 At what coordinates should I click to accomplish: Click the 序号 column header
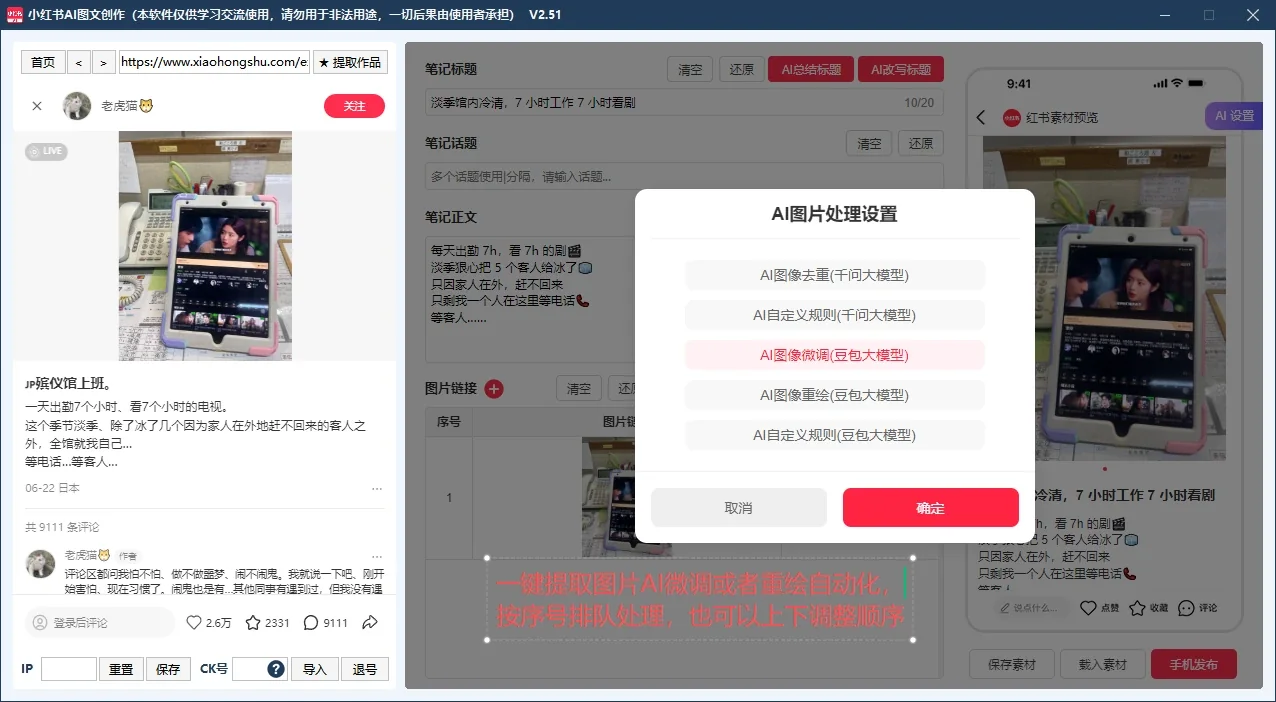pyautogui.click(x=449, y=422)
